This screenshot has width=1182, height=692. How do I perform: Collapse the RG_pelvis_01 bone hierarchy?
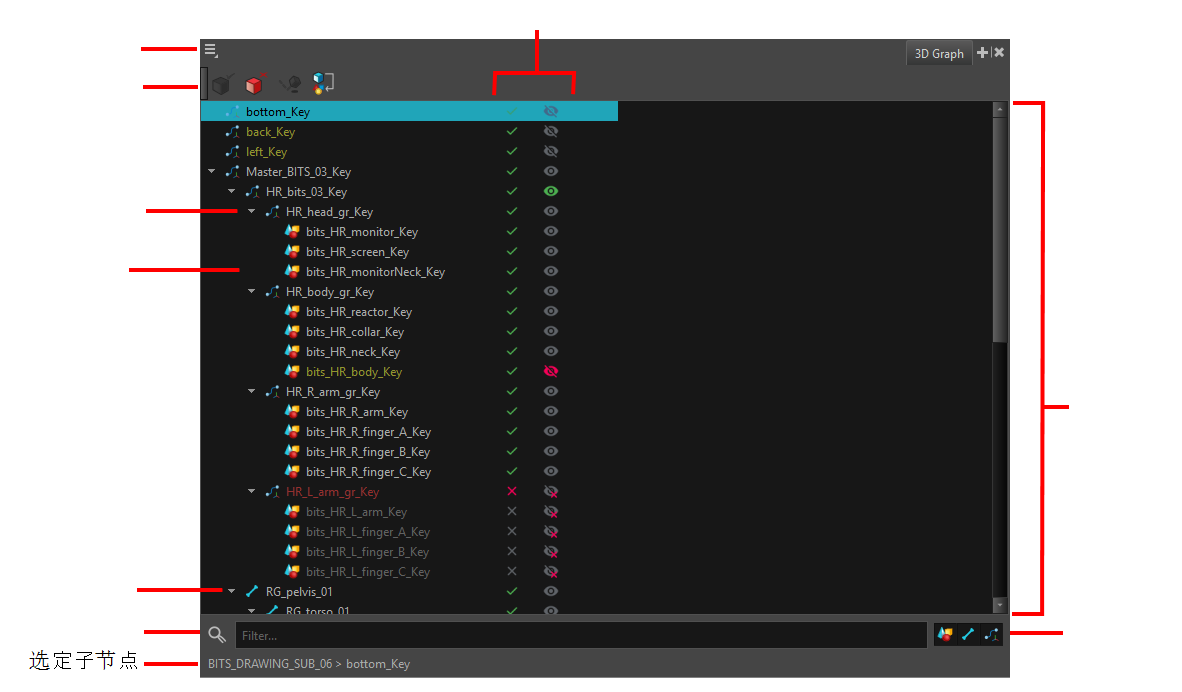point(232,591)
